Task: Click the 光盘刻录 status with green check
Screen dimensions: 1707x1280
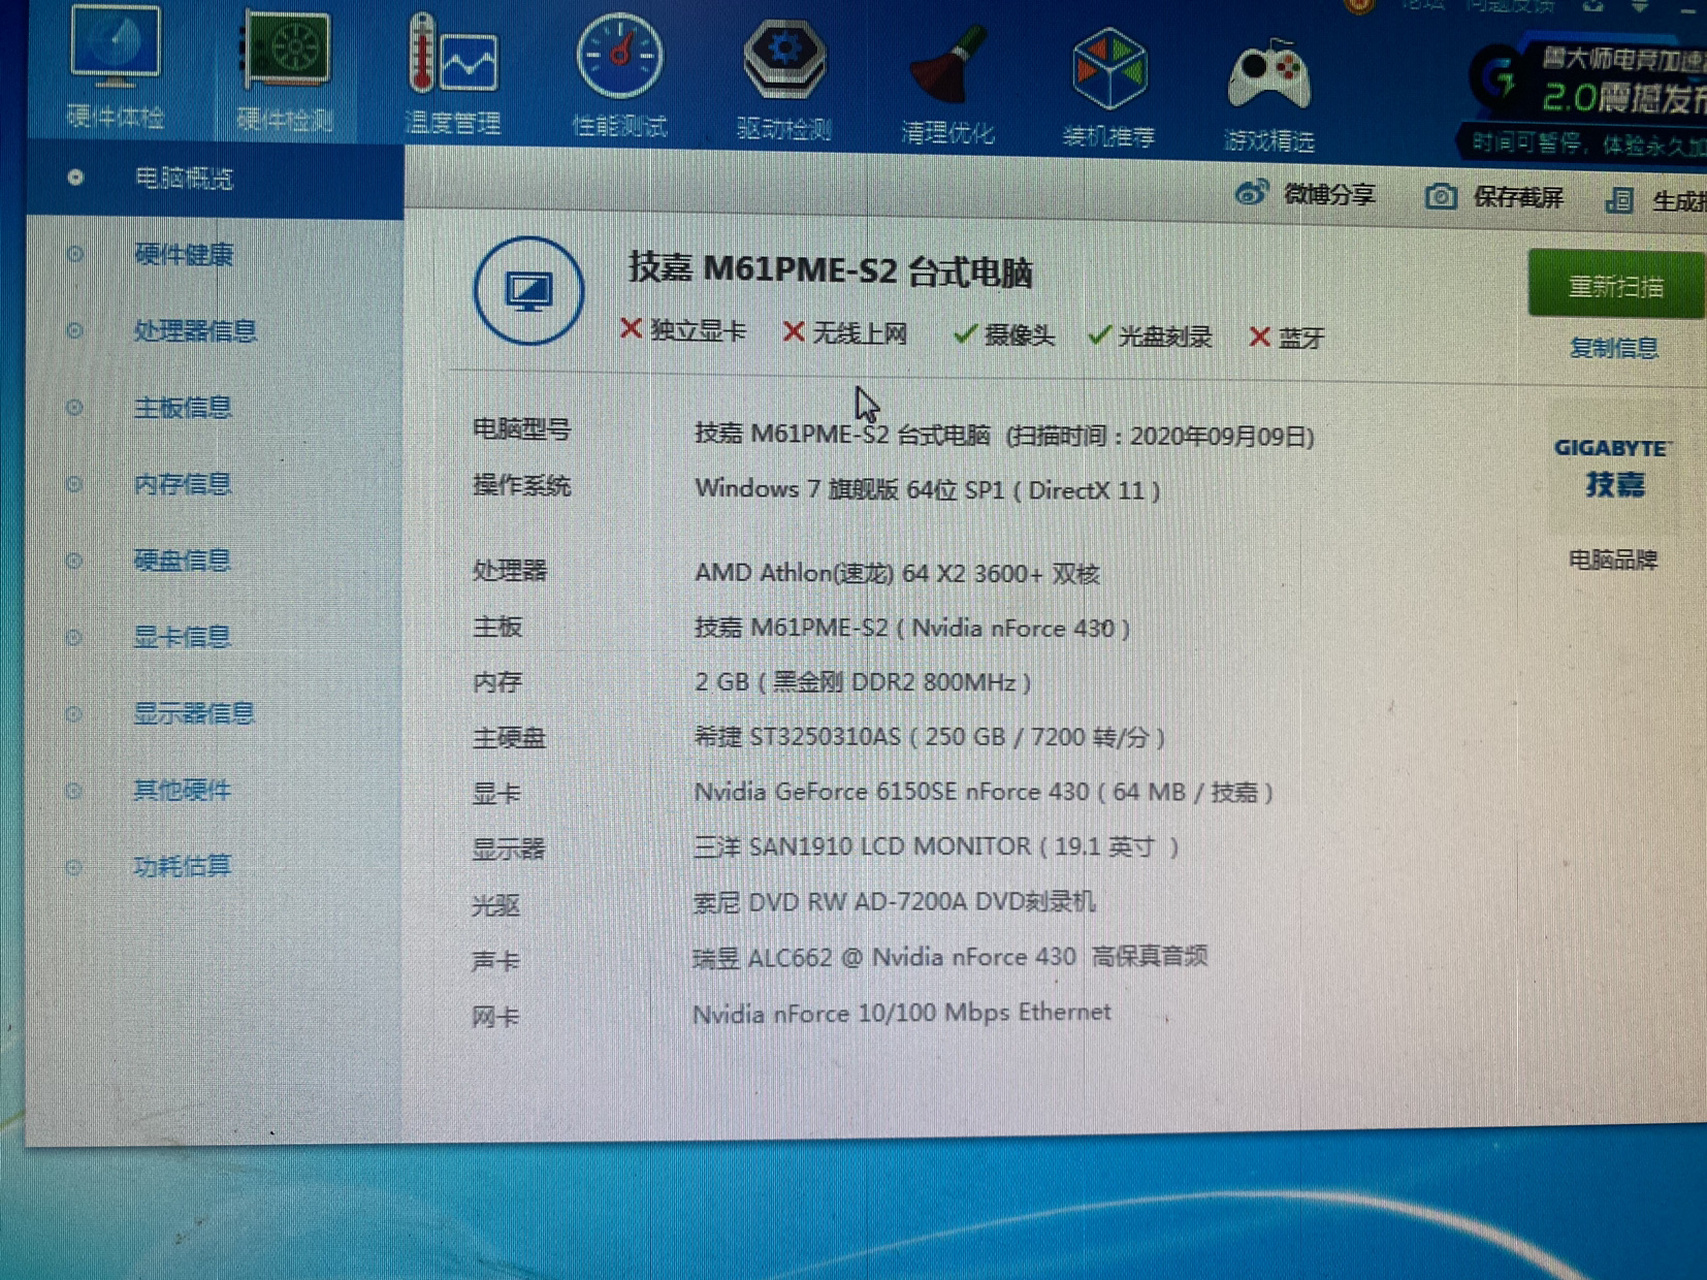Action: (1150, 336)
